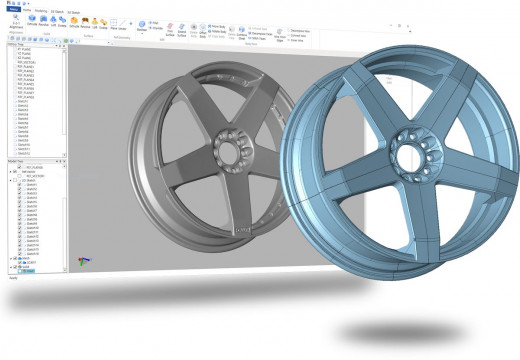
Task: Collapse the ribbon with the top-right arrow
Action: pyautogui.click(x=410, y=31)
